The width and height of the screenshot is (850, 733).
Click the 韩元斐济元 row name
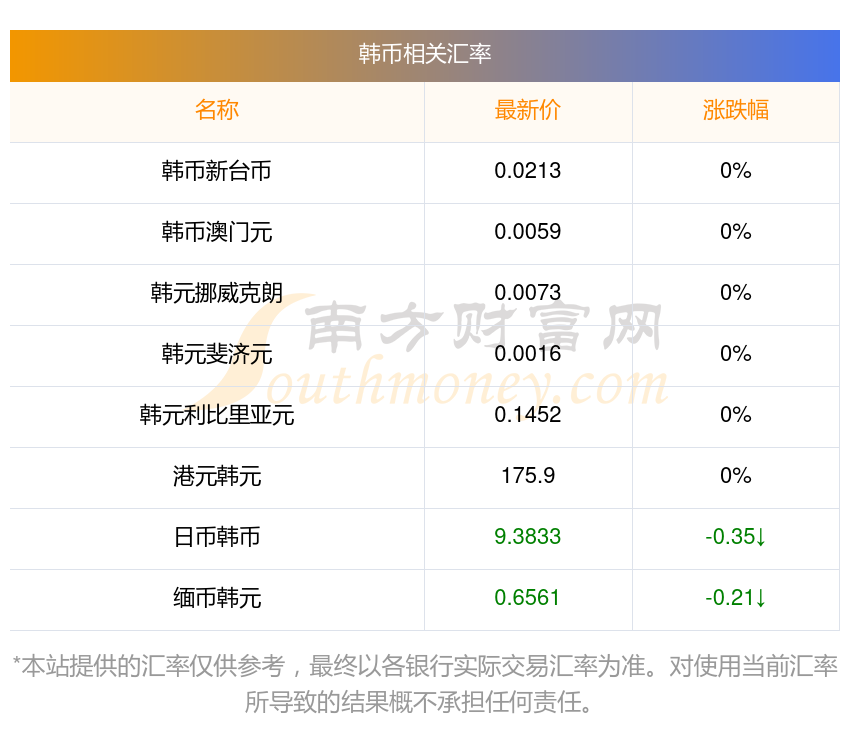pyautogui.click(x=217, y=354)
